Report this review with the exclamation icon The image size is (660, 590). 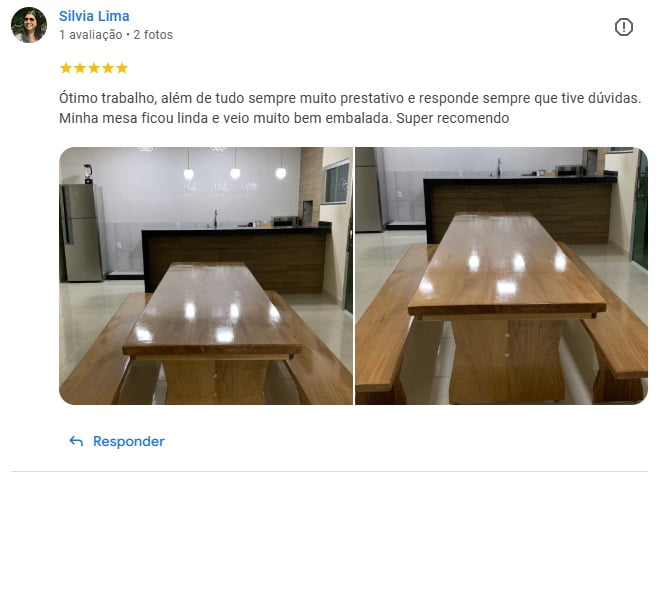tap(623, 27)
